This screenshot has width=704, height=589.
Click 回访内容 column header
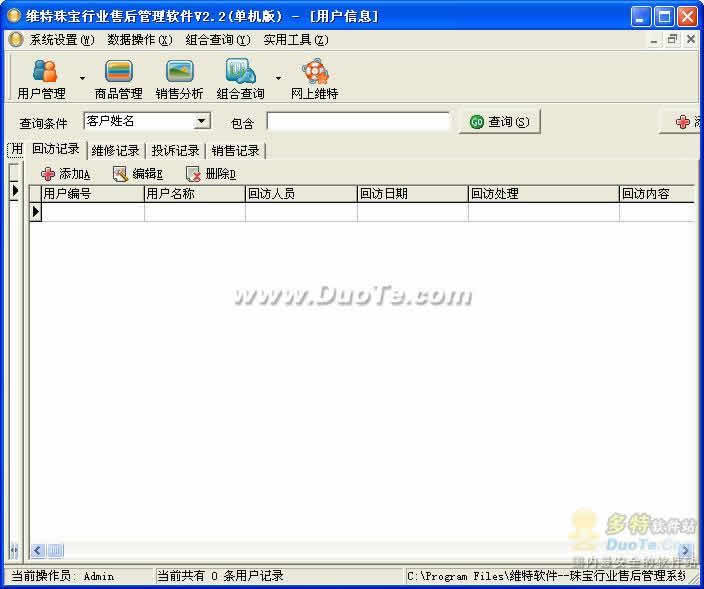pos(657,194)
